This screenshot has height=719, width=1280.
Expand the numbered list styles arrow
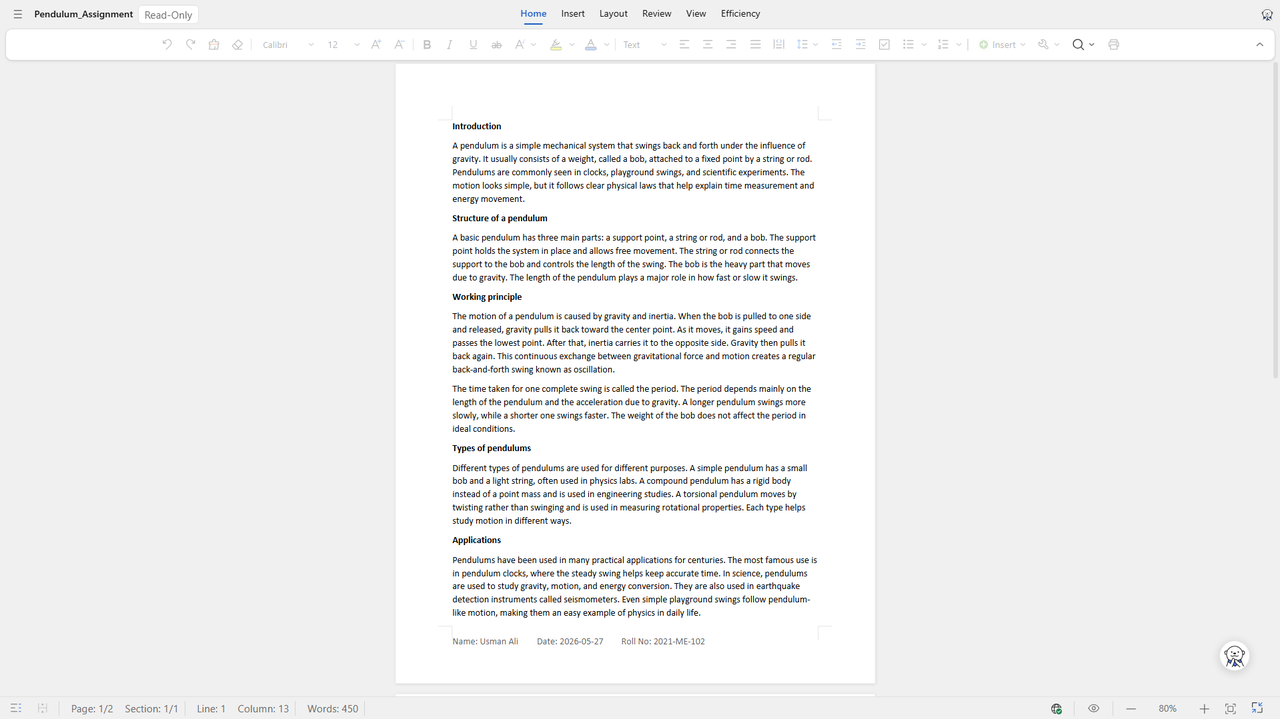[x=958, y=45]
